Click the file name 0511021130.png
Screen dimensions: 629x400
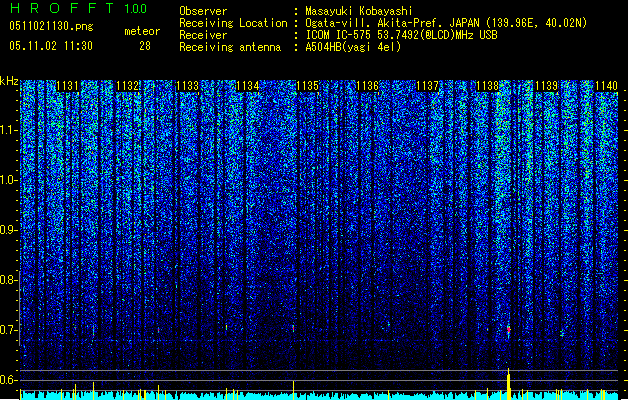(51, 26)
